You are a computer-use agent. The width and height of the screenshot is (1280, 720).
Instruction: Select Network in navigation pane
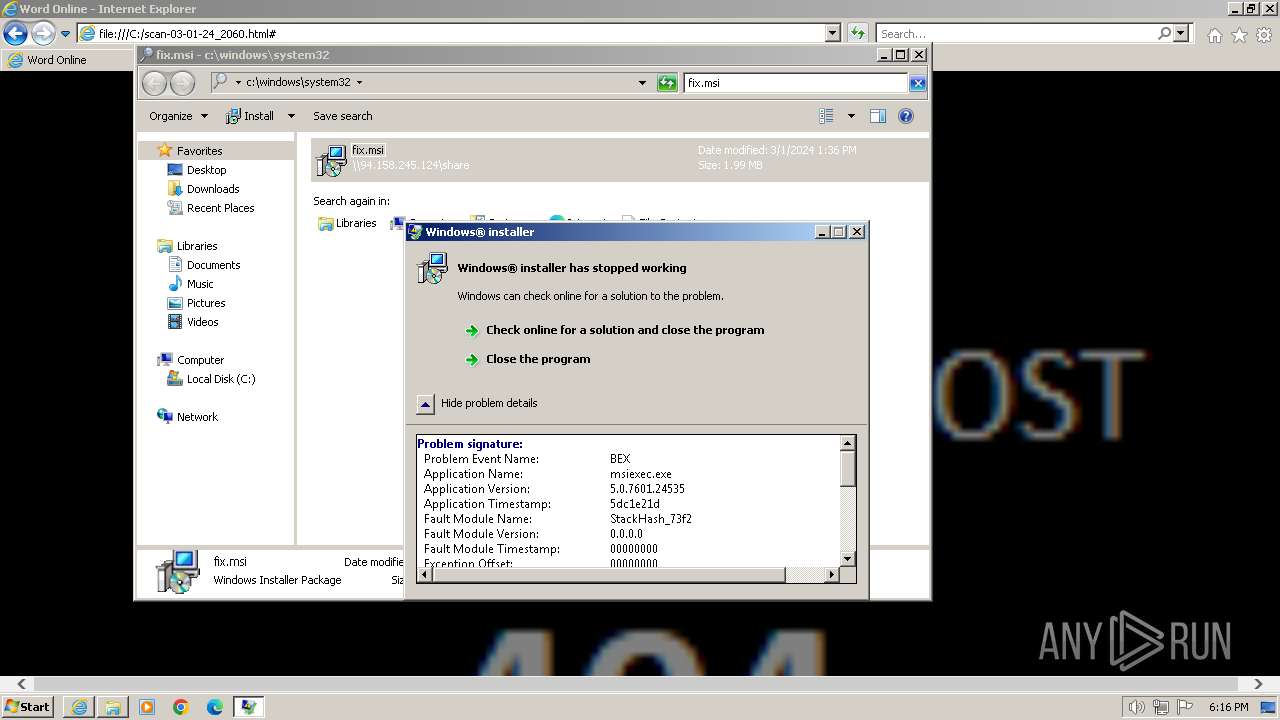(x=197, y=417)
